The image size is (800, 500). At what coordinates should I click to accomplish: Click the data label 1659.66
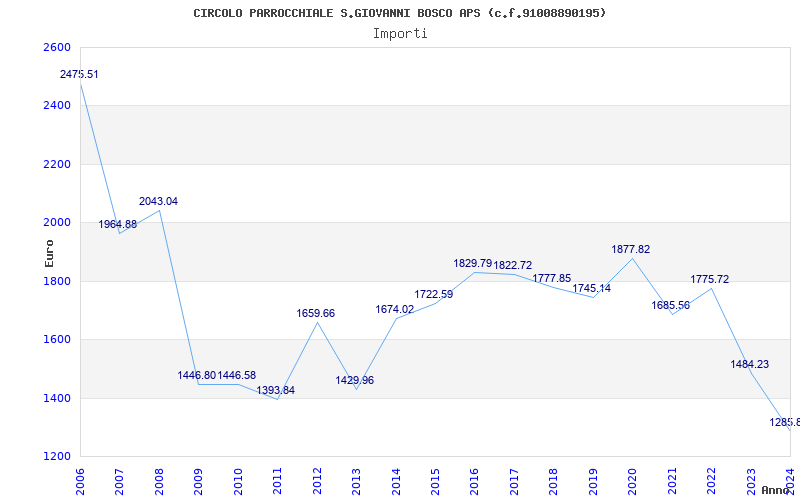(316, 314)
